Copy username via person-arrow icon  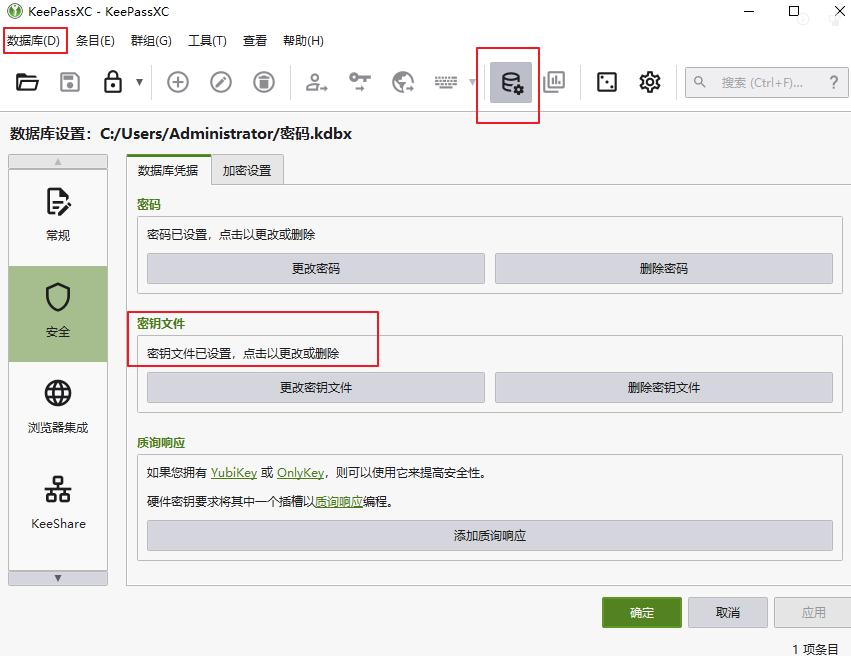(316, 82)
